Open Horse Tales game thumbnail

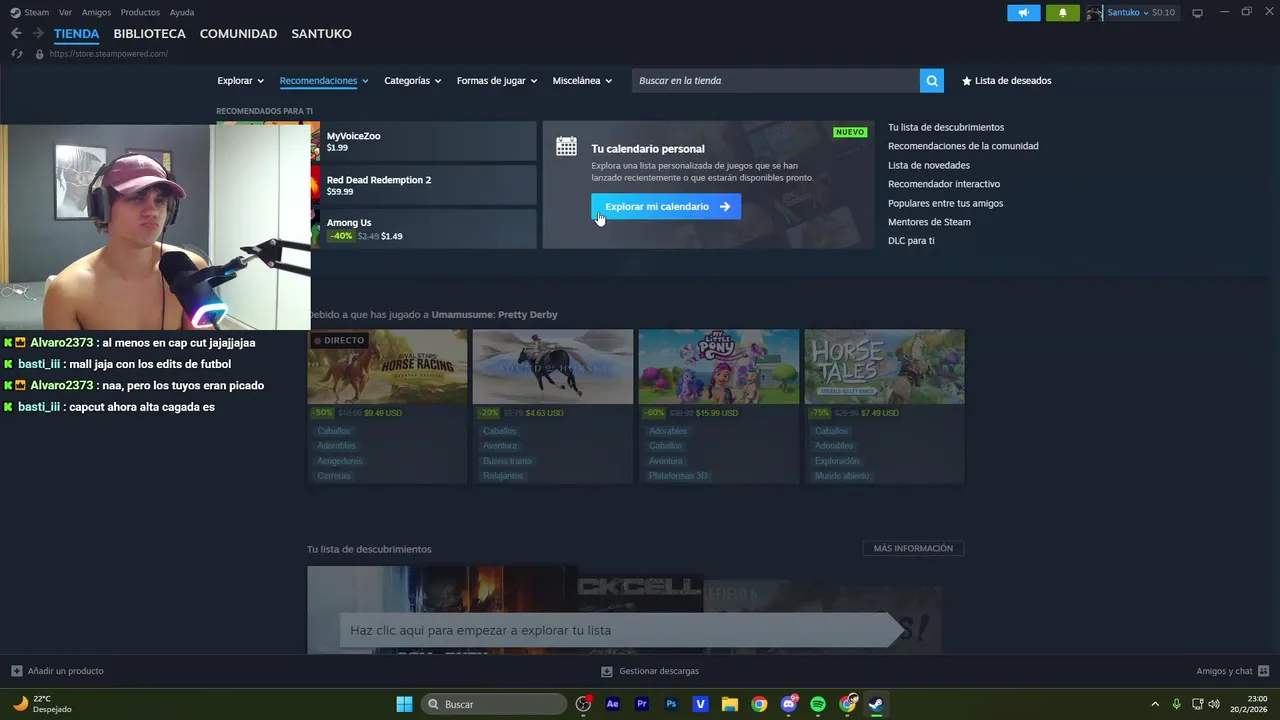(884, 367)
